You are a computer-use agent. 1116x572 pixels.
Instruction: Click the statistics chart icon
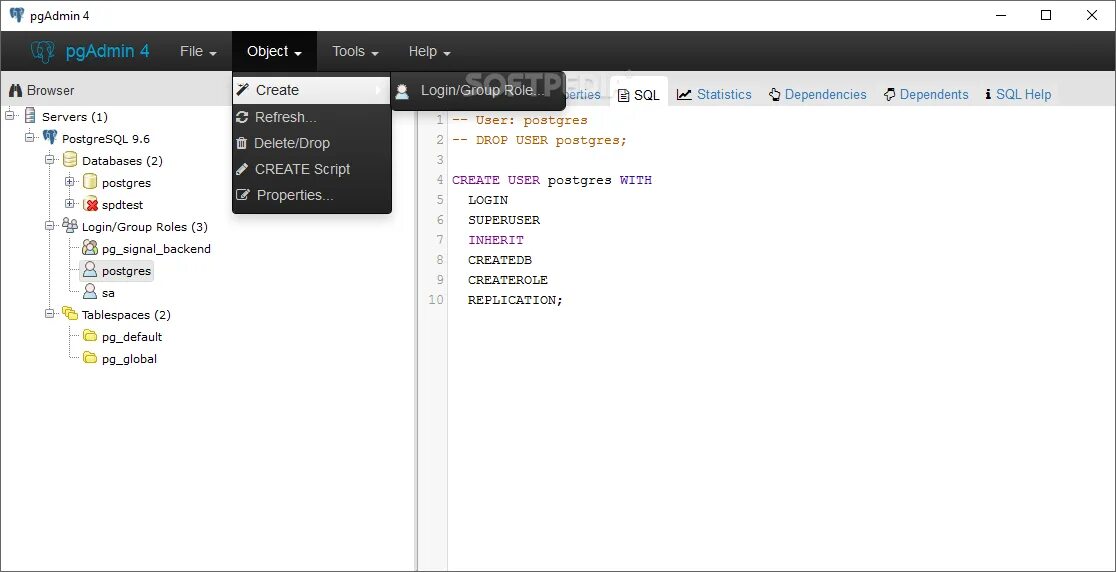click(684, 94)
